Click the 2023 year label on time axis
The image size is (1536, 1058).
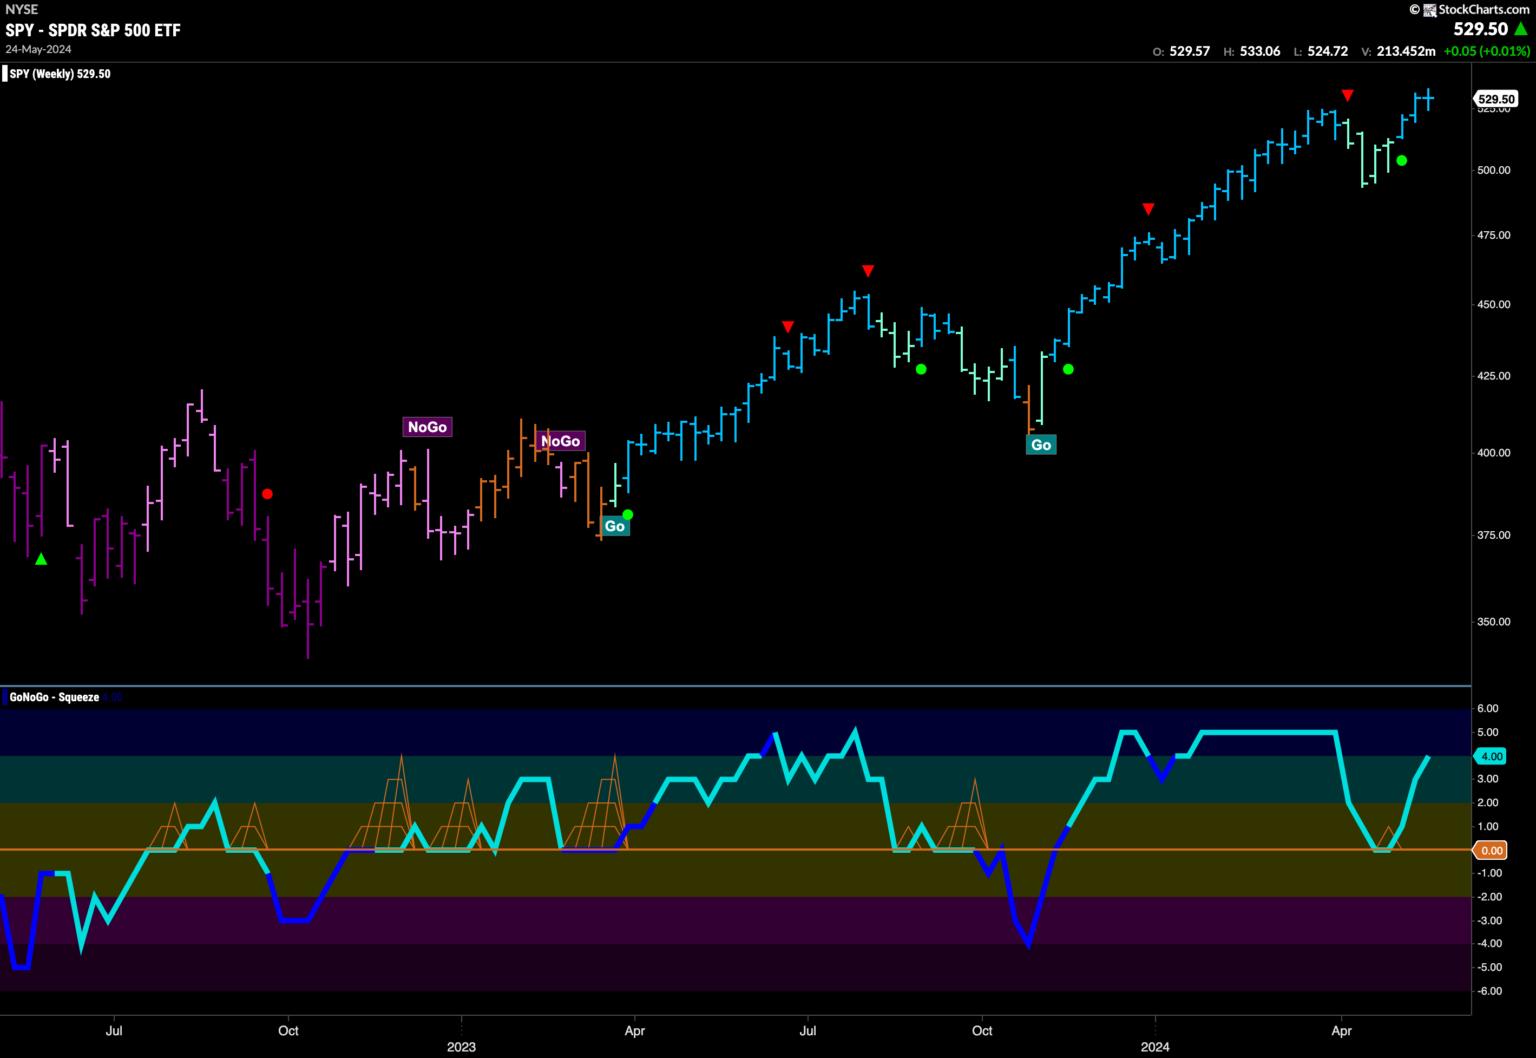[x=461, y=1047]
